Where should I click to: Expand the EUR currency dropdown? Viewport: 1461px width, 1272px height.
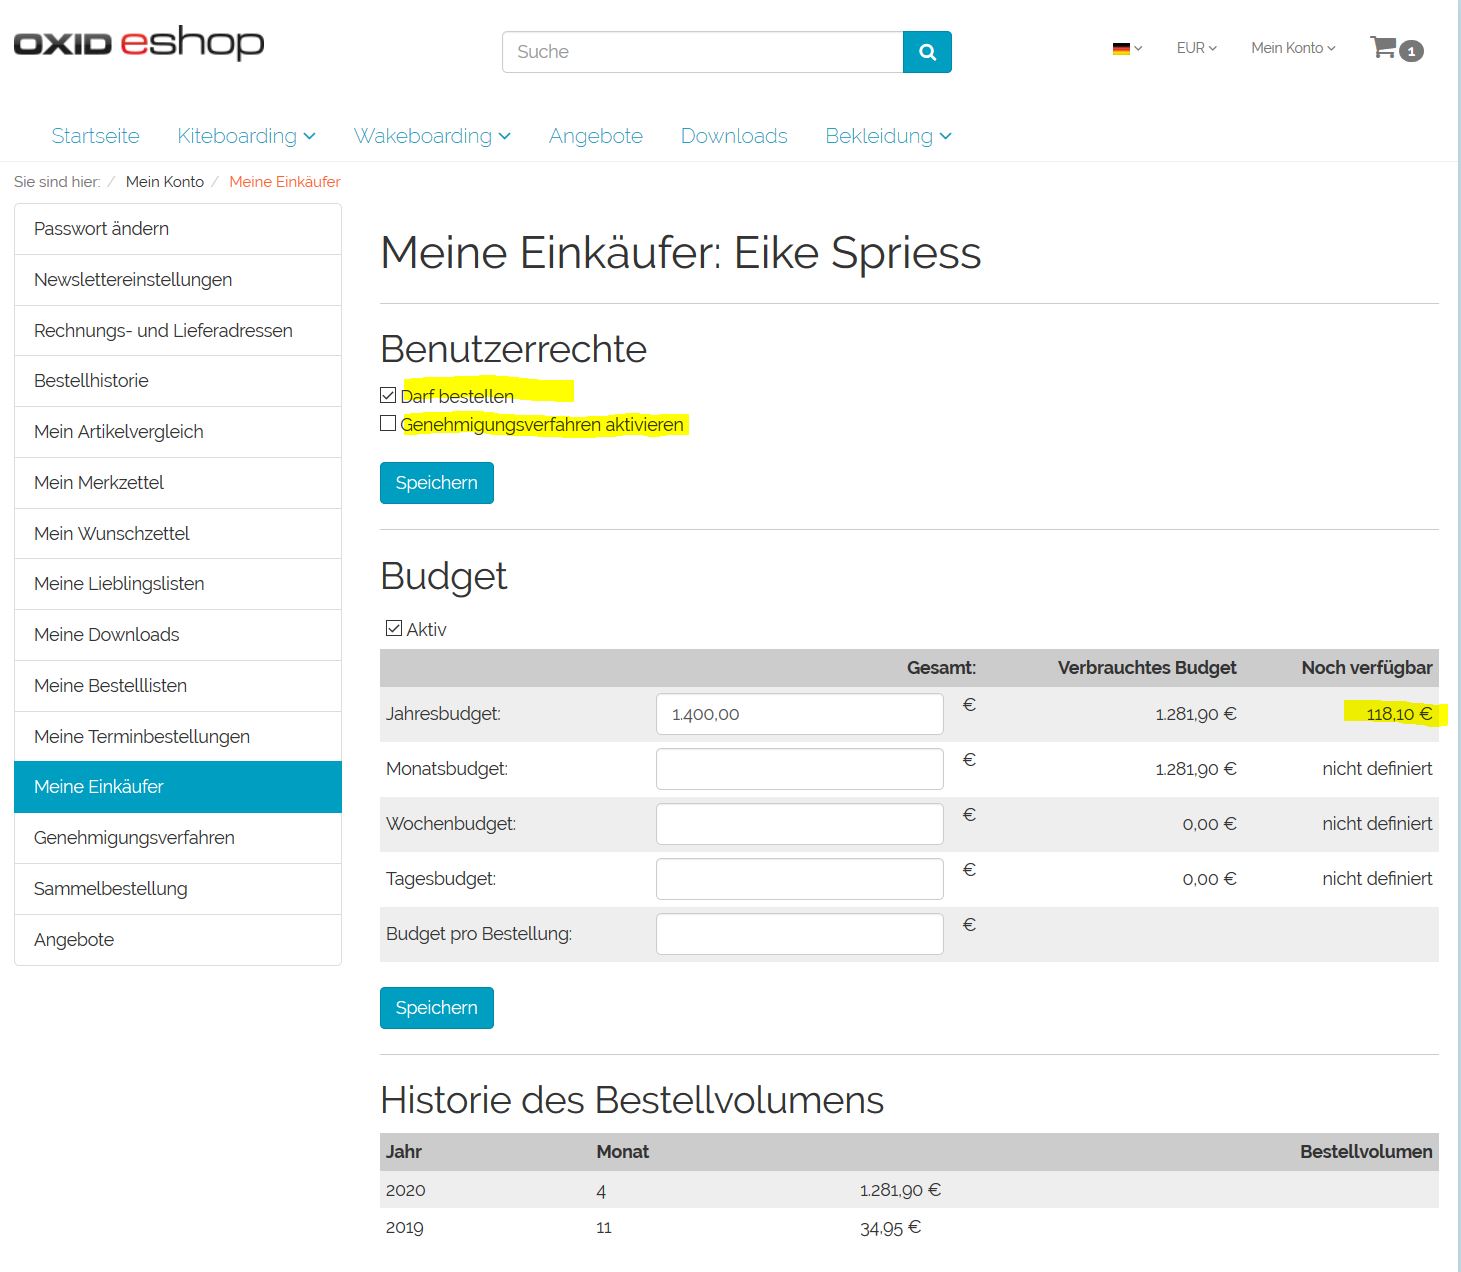tap(1196, 48)
